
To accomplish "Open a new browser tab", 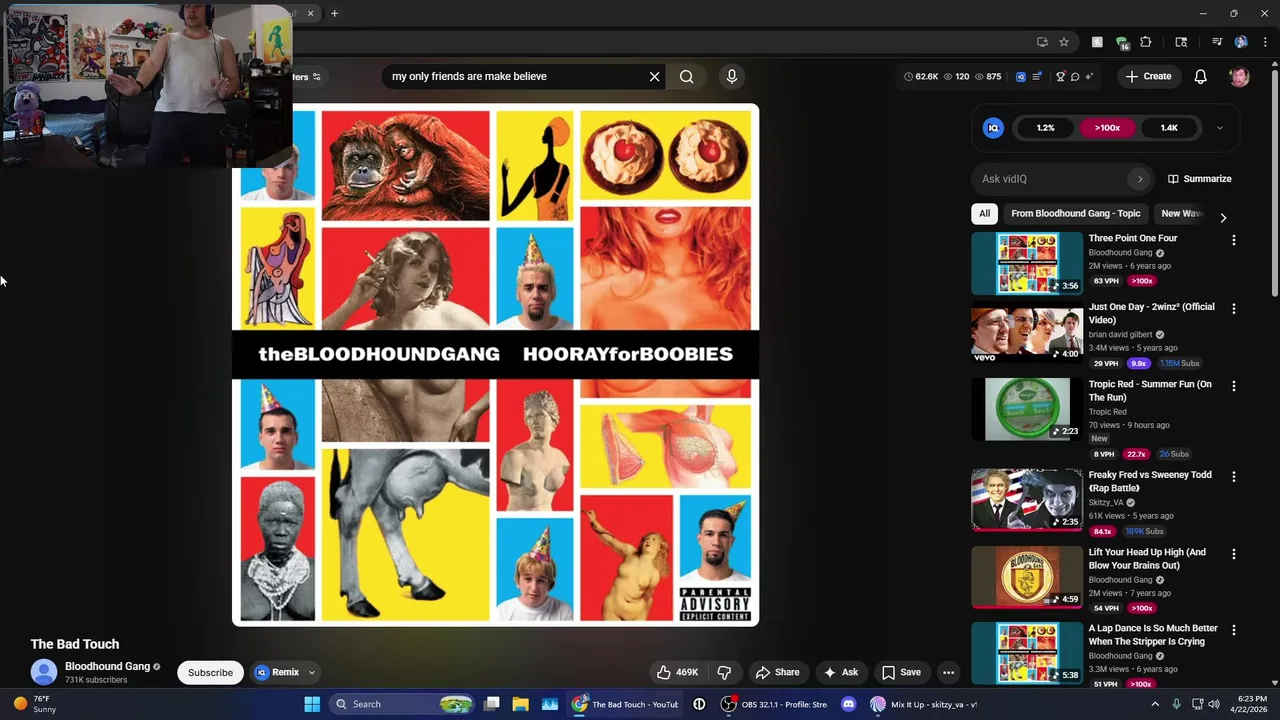I will point(334,13).
